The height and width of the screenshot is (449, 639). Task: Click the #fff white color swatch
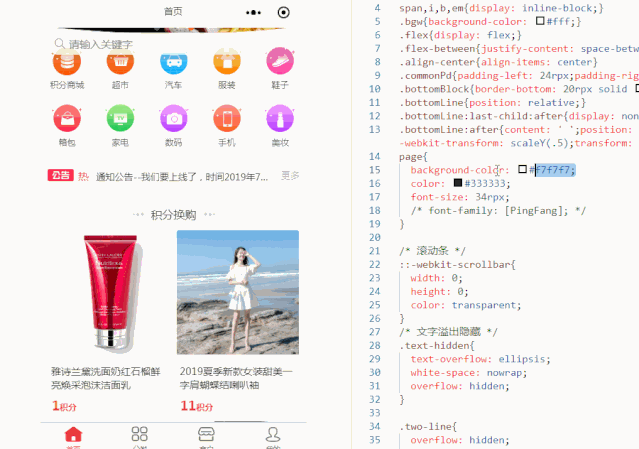tap(540, 21)
